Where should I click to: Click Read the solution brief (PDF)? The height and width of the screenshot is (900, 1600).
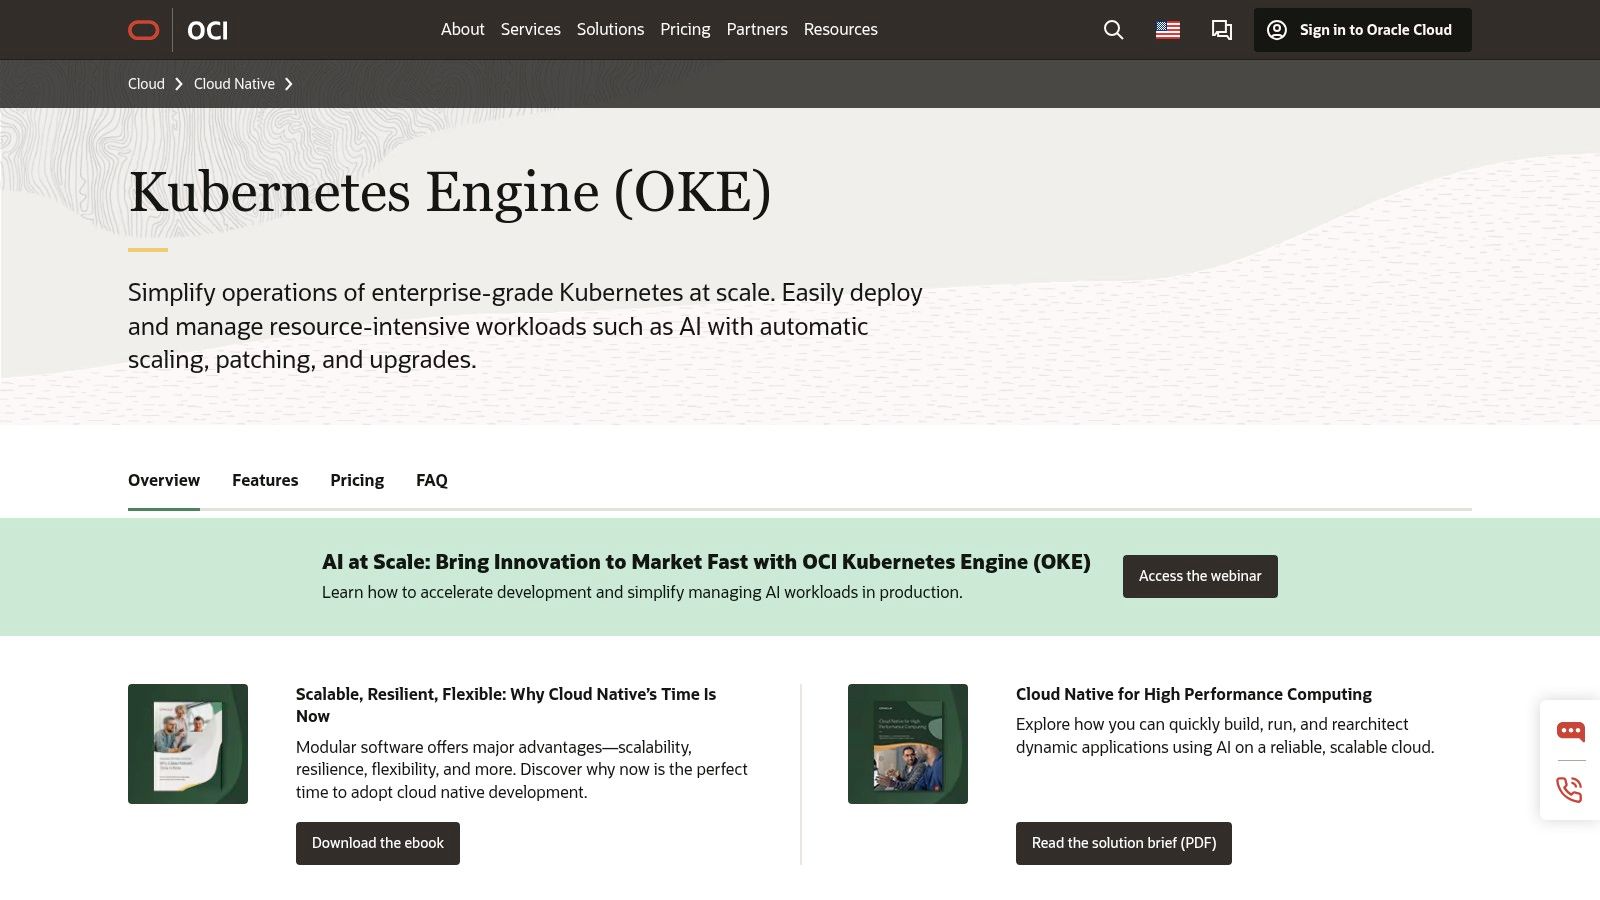click(x=1123, y=843)
